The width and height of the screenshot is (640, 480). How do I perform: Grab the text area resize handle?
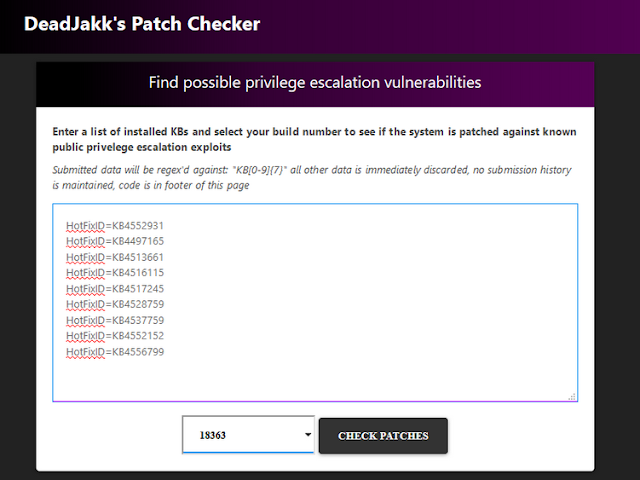(572, 396)
